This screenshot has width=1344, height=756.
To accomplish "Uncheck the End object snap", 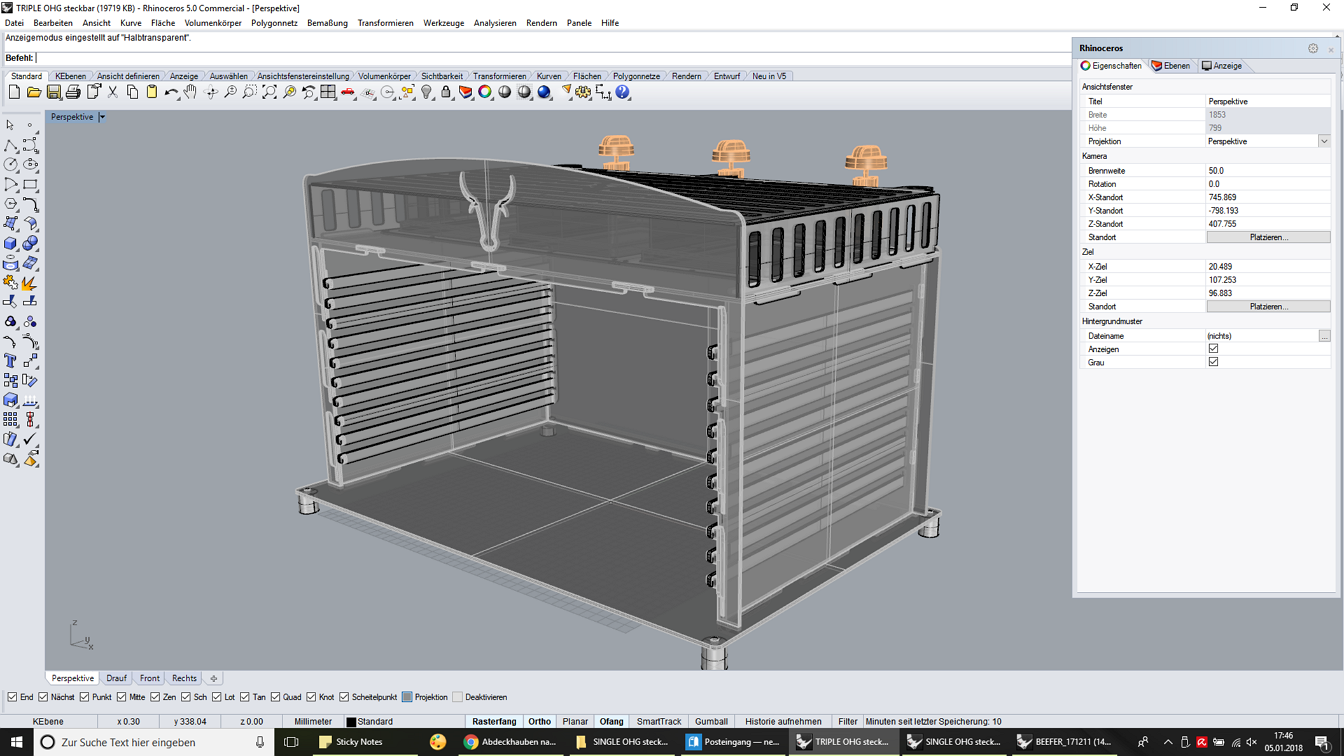I will tap(12, 697).
